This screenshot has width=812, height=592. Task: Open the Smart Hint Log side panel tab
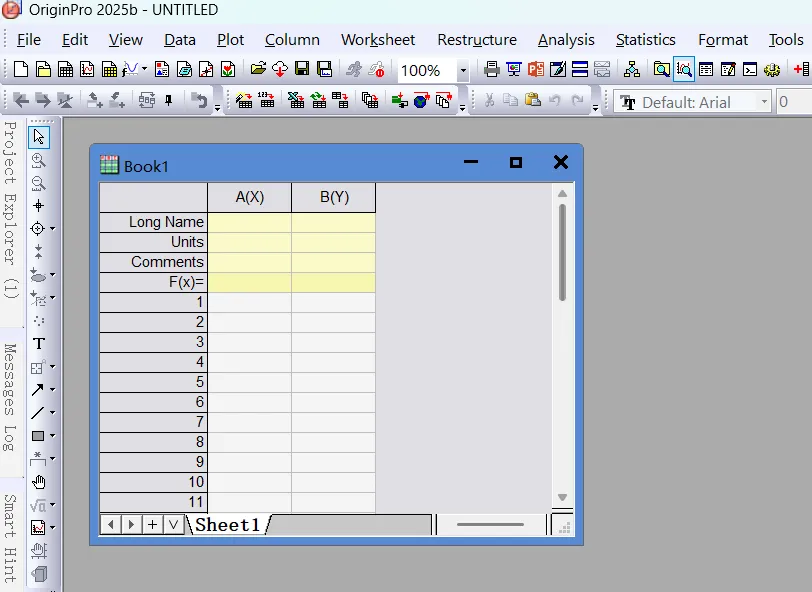(10, 539)
